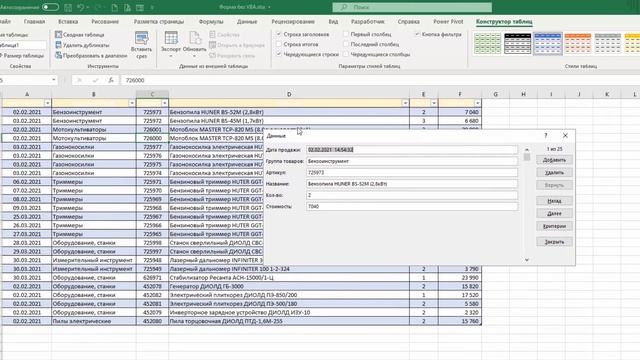Screen dimensions: 640x360
Task: Open the column B header filter dropdown
Action: point(132,103)
